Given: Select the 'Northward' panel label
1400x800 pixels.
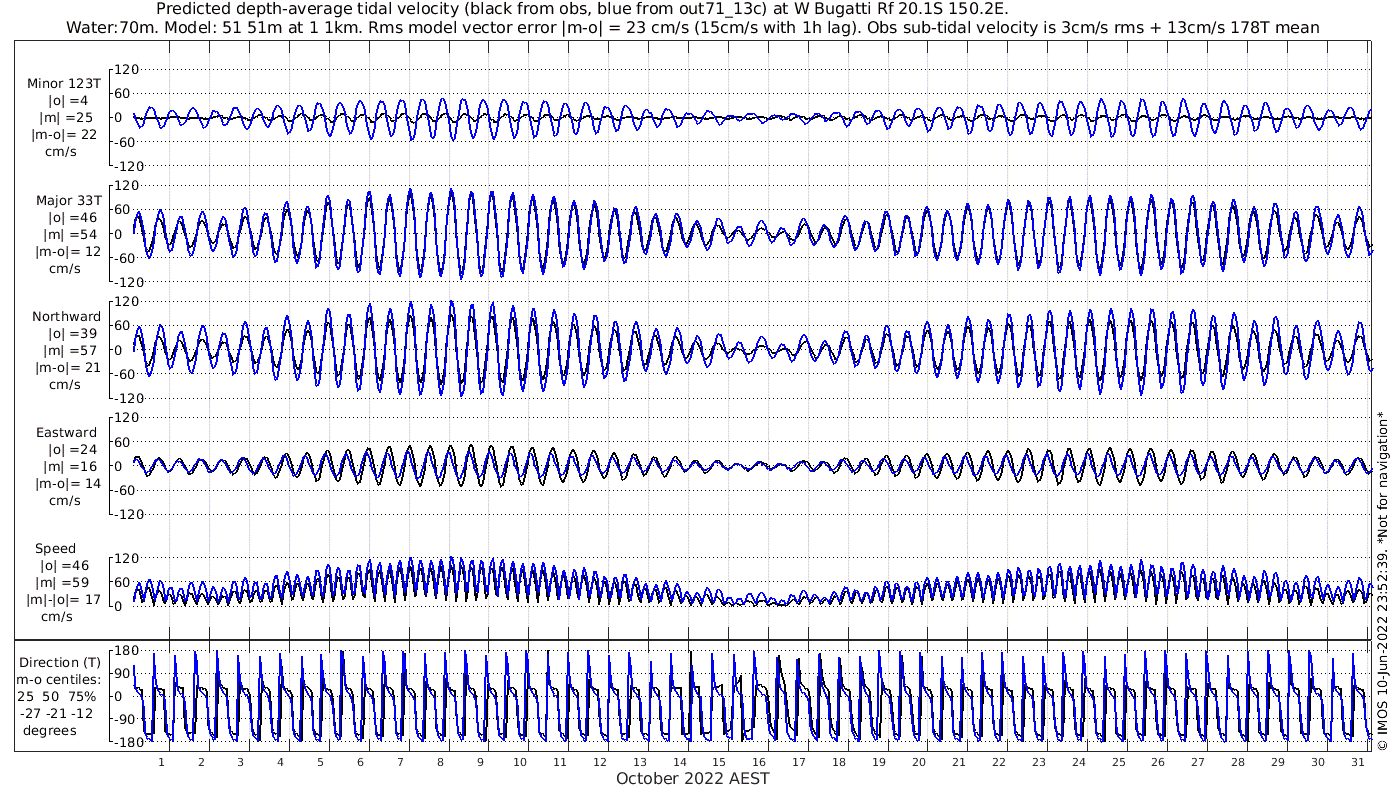Looking at the screenshot, I should (66, 317).
